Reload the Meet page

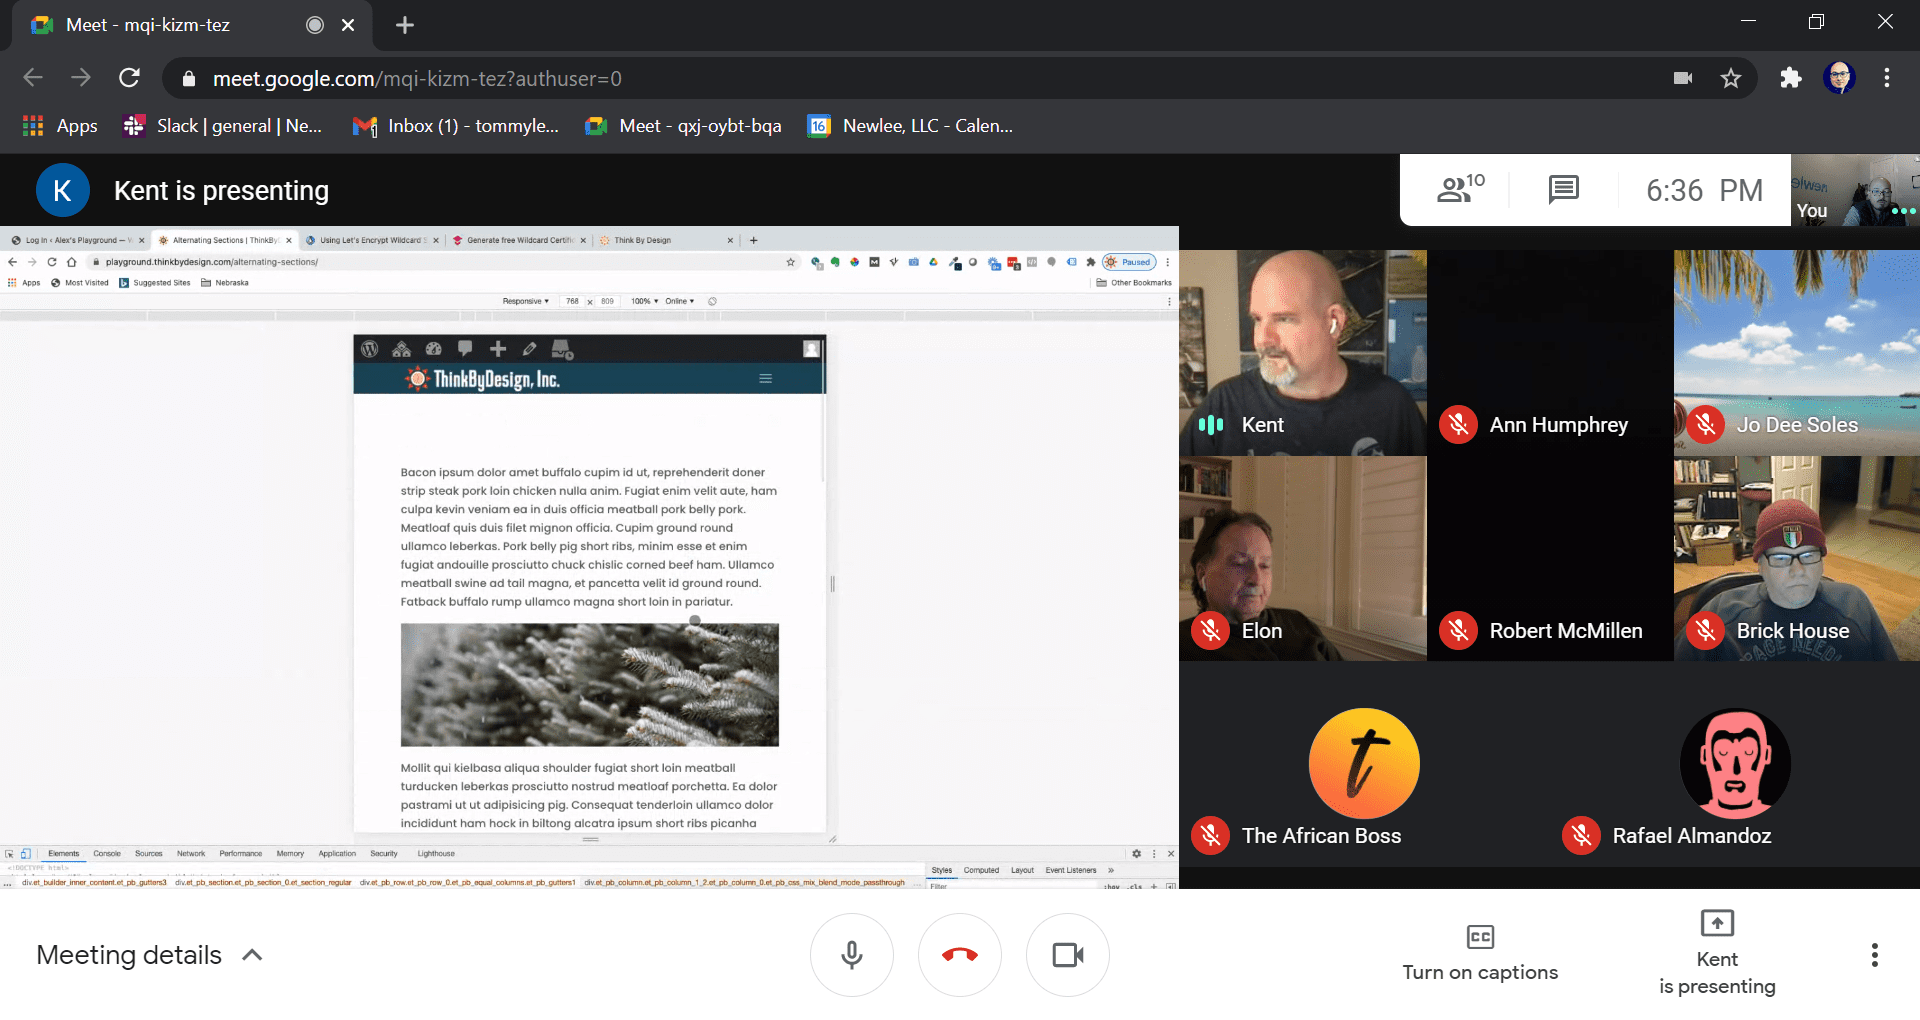pos(129,78)
